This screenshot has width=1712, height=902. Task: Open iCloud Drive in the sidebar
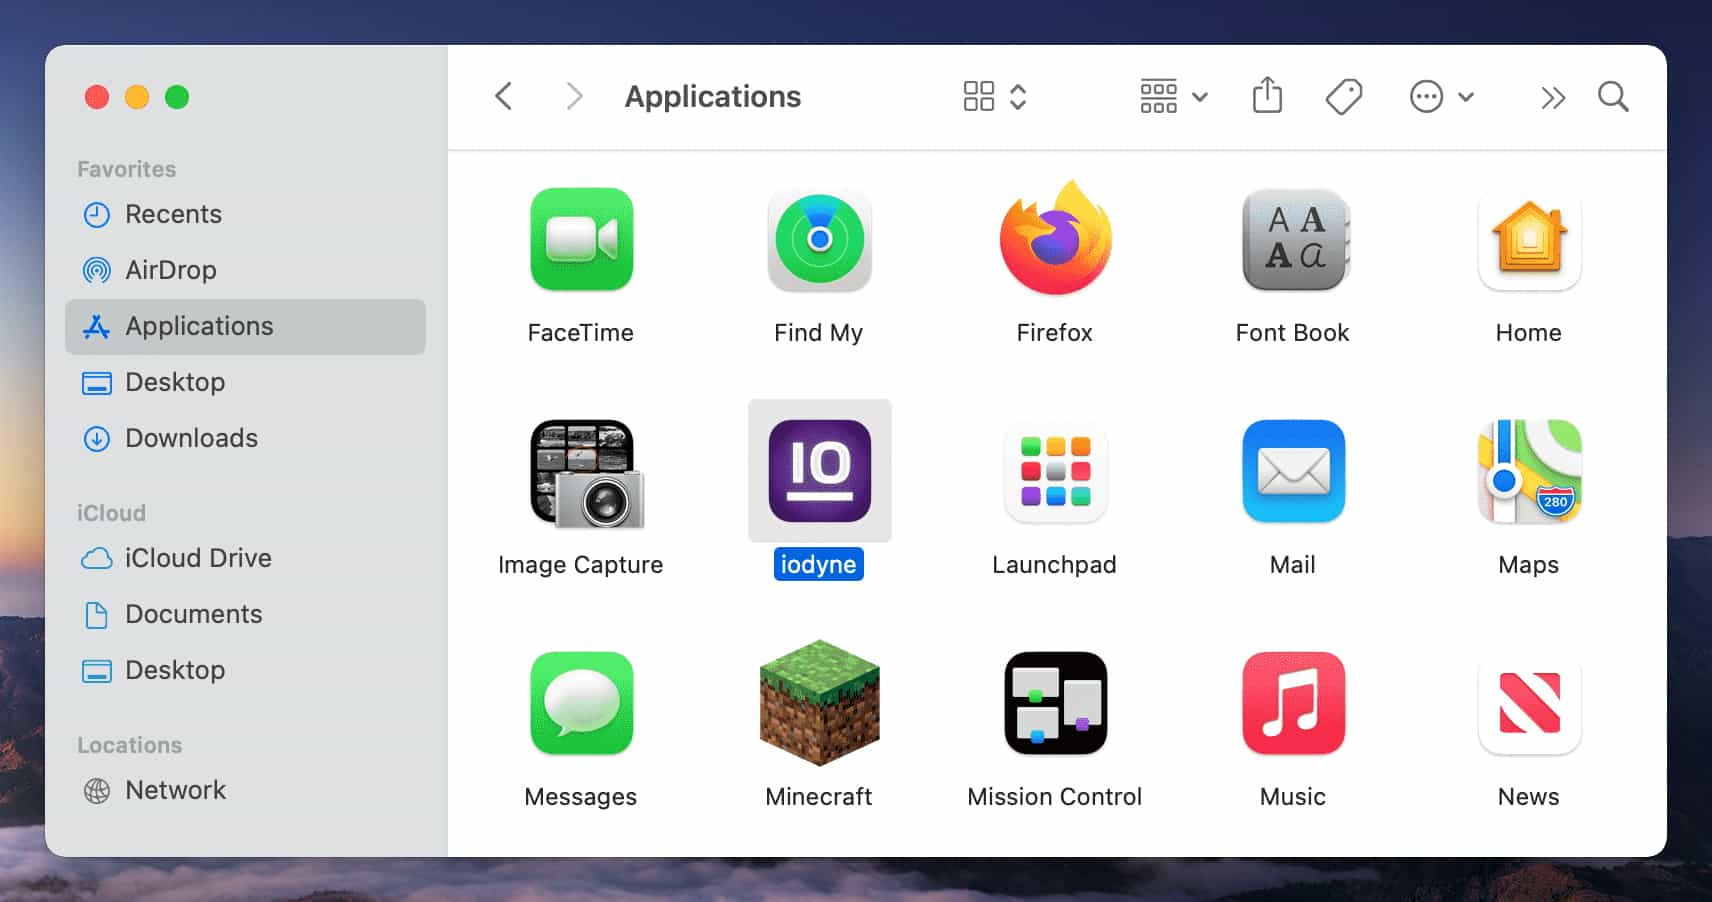197,558
